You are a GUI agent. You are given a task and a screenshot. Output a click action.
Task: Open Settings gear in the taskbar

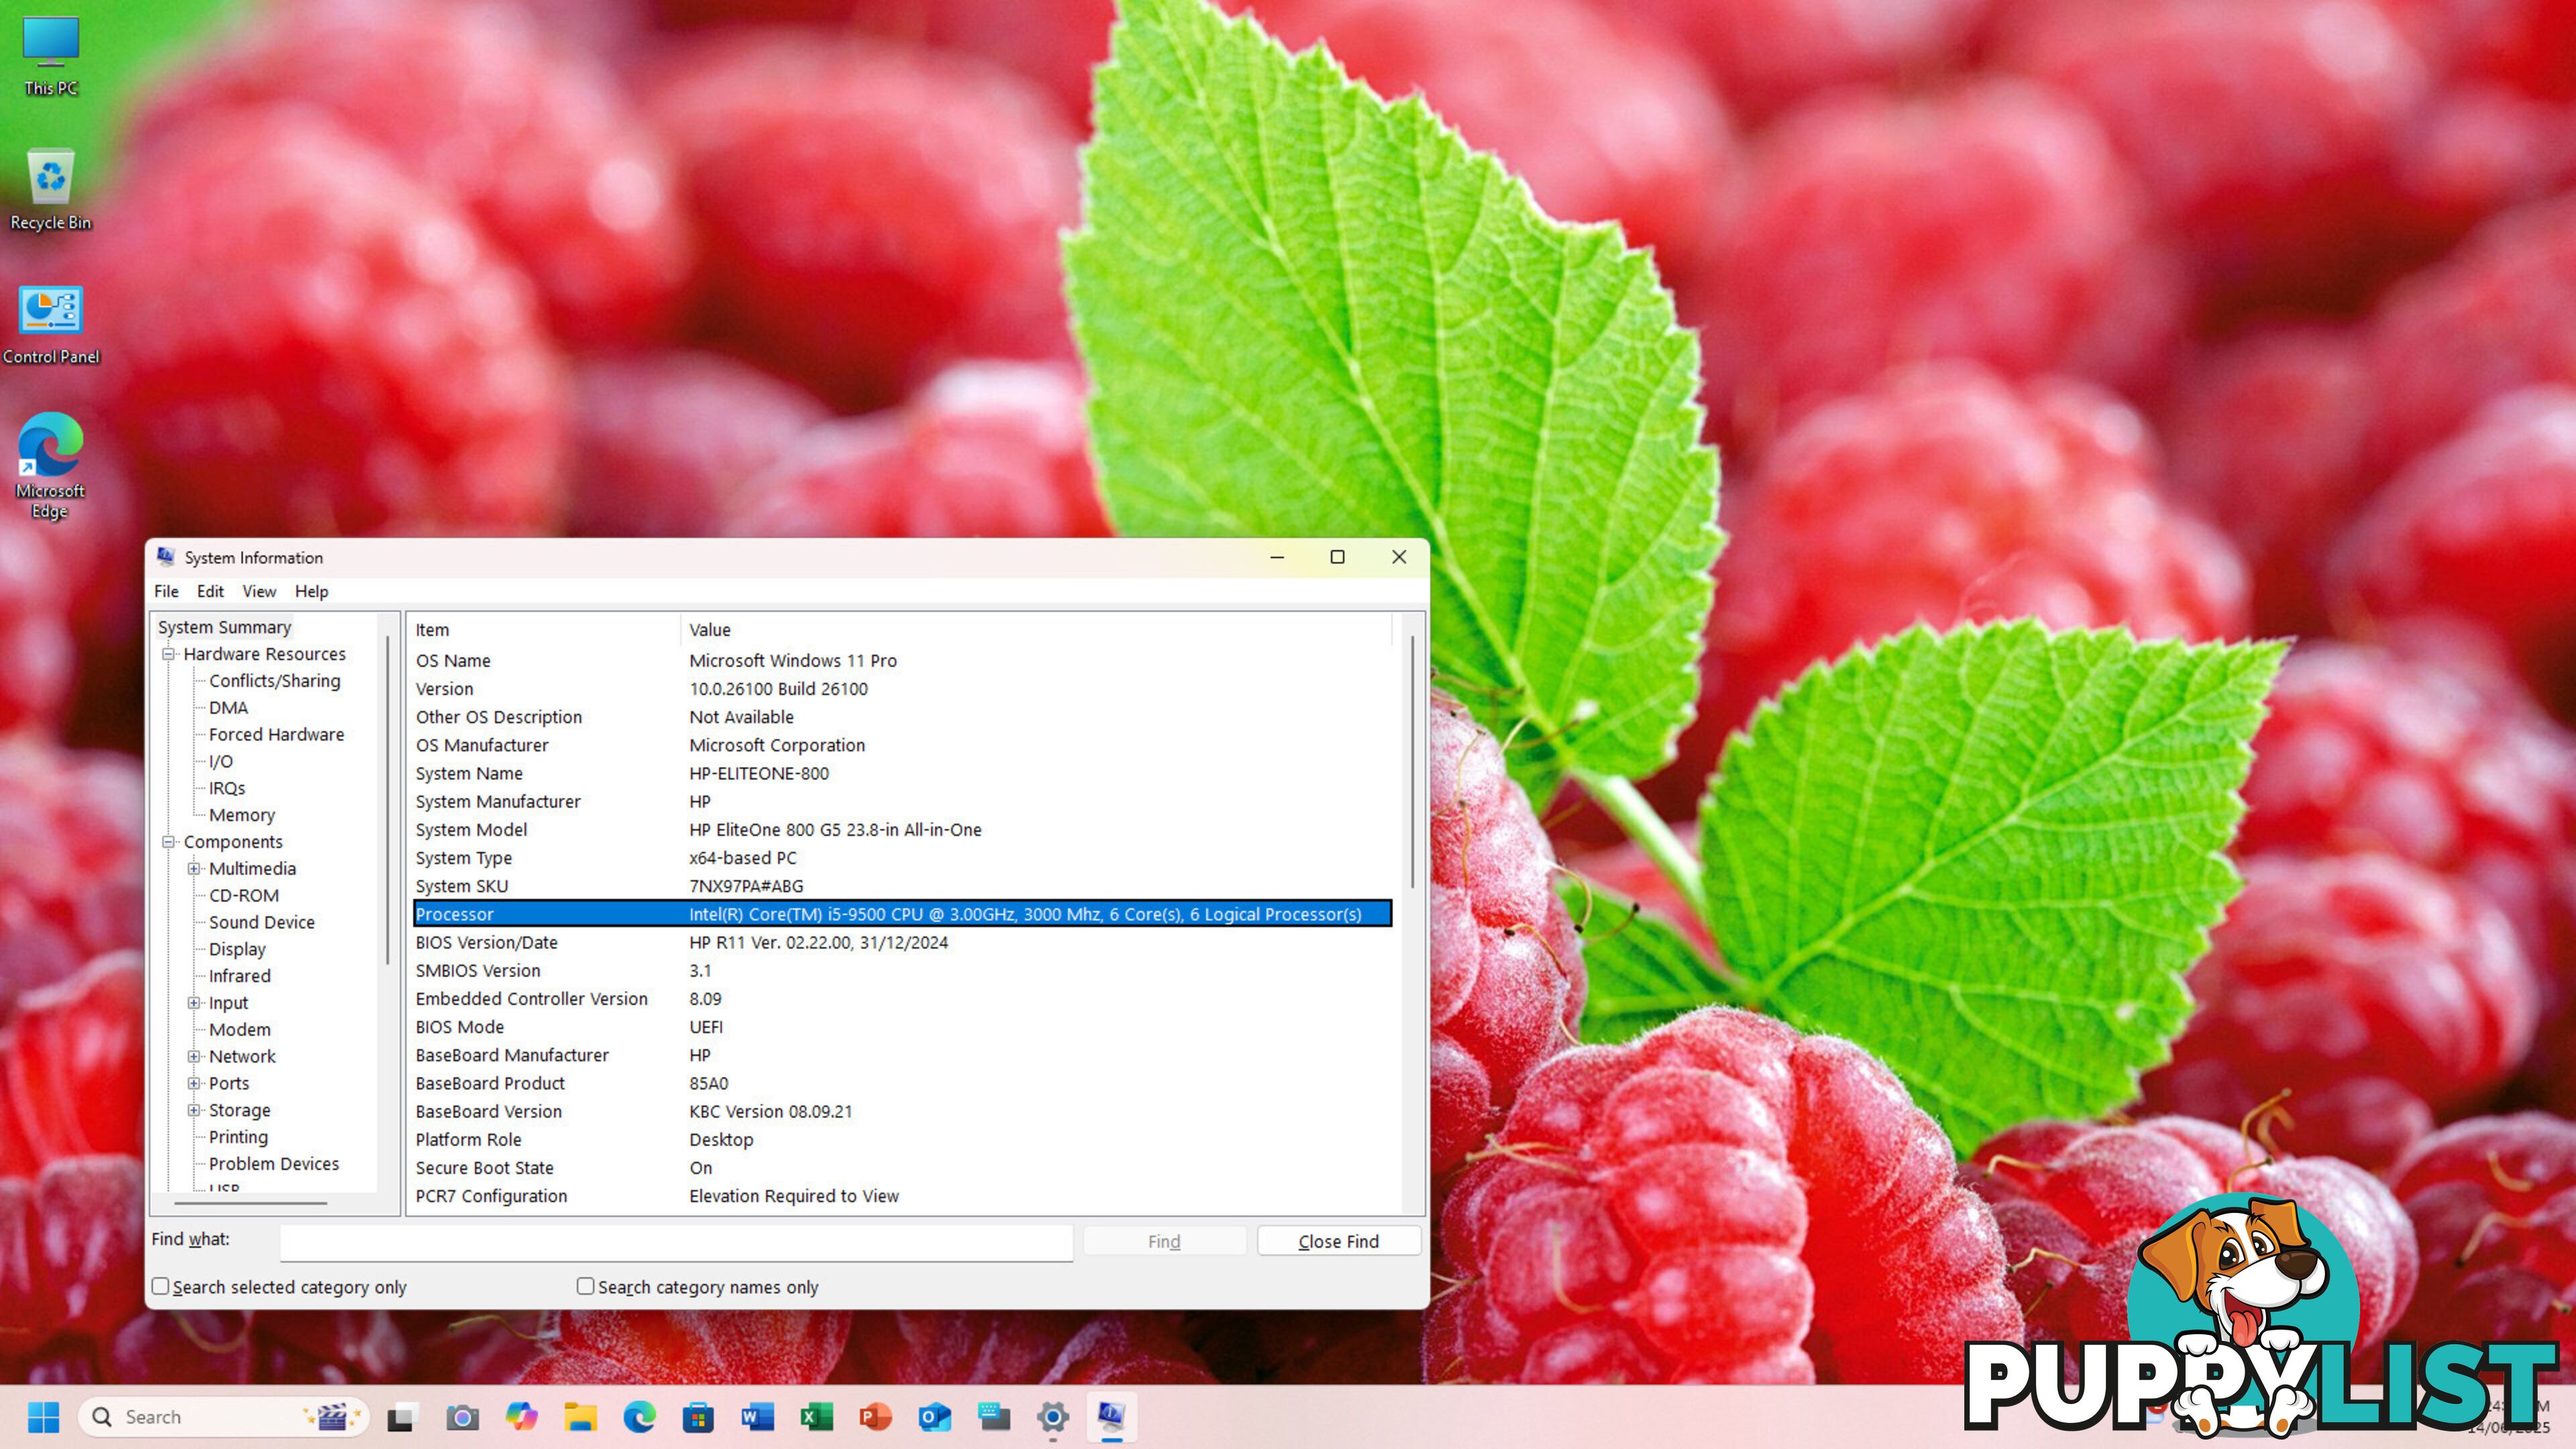point(1053,1417)
